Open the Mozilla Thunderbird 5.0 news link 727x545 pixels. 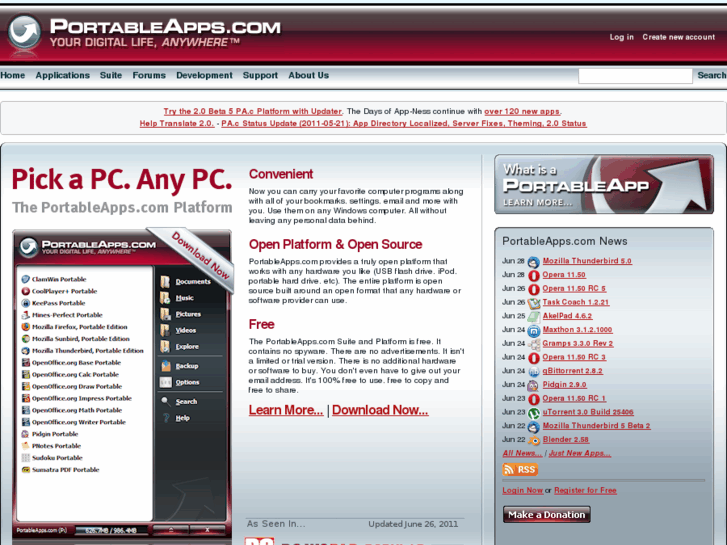click(587, 261)
